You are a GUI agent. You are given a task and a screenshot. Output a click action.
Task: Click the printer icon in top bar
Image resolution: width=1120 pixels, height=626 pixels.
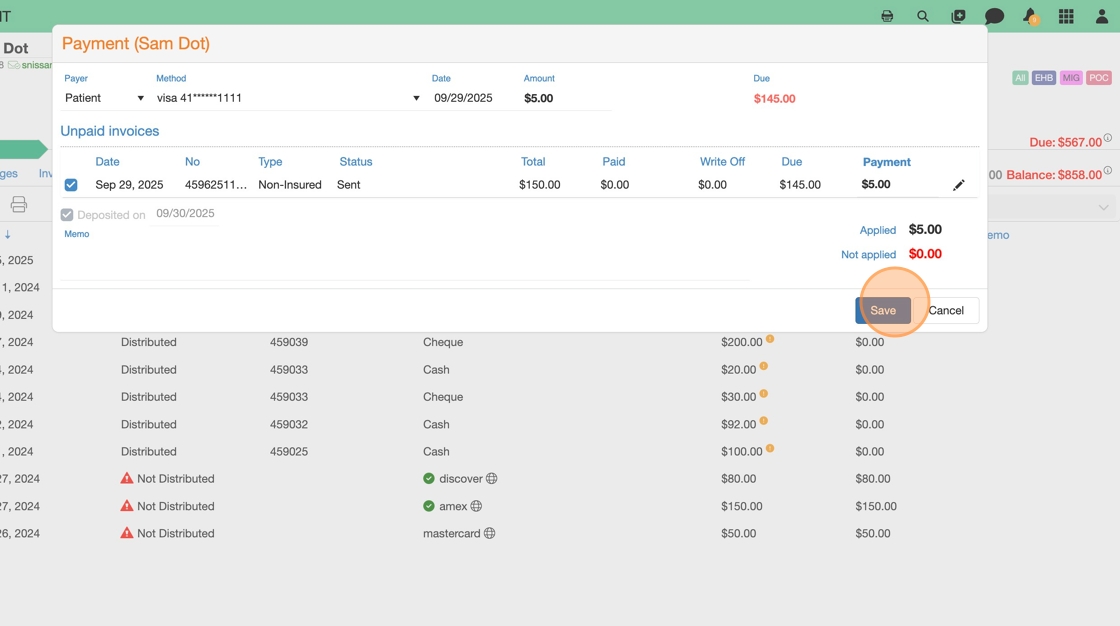pyautogui.click(x=887, y=16)
